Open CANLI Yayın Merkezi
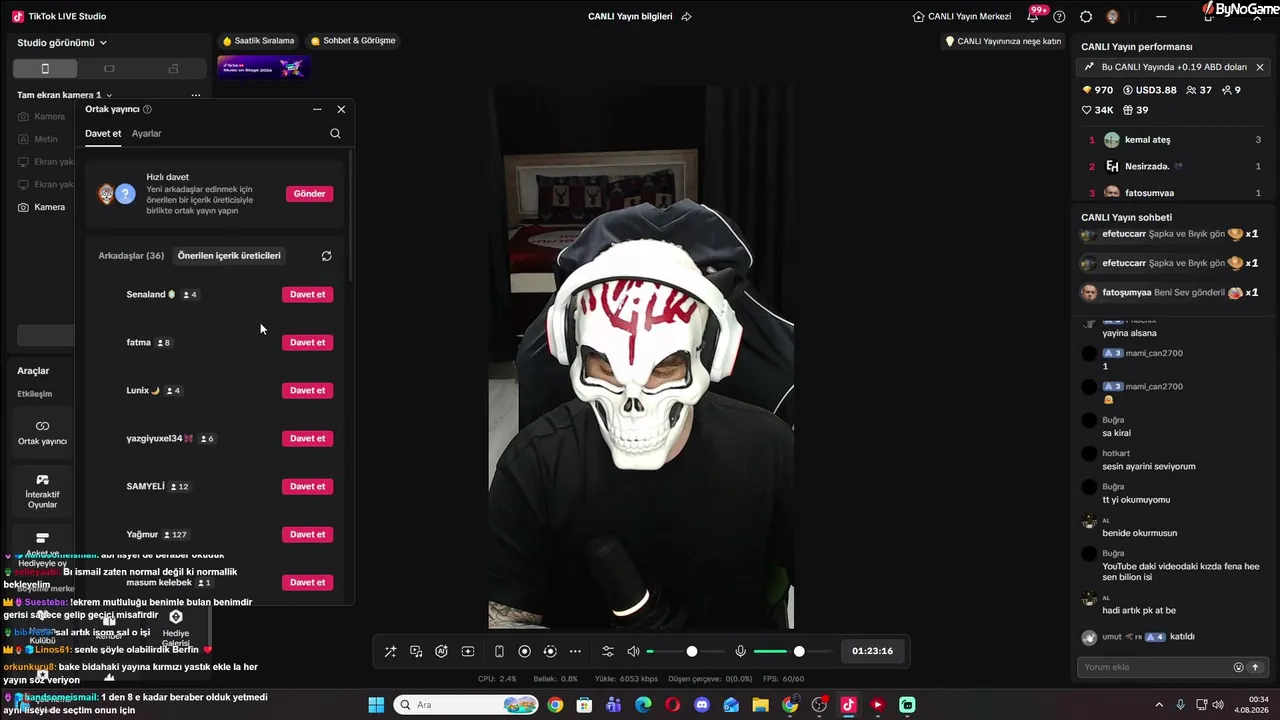This screenshot has height=720, width=1280. point(962,16)
